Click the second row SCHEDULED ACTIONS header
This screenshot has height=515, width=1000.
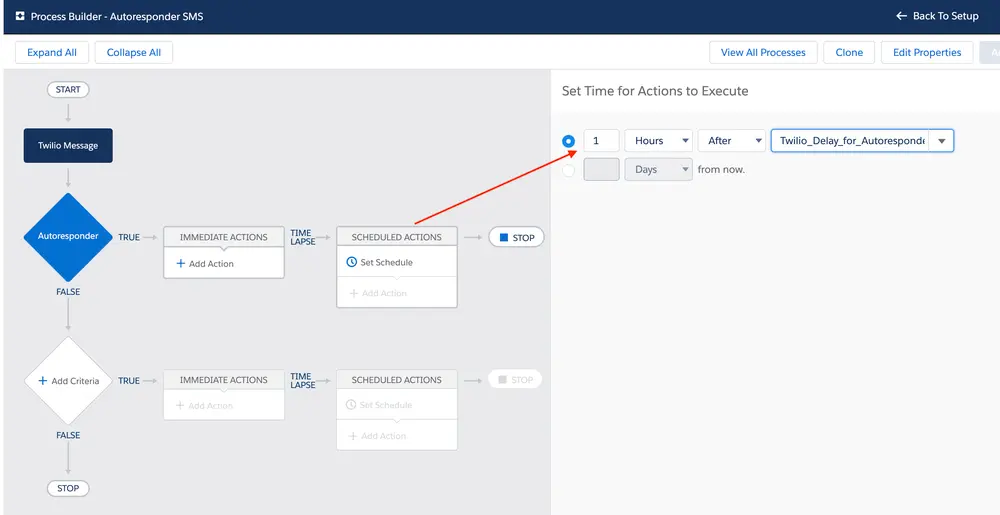[x=397, y=380]
